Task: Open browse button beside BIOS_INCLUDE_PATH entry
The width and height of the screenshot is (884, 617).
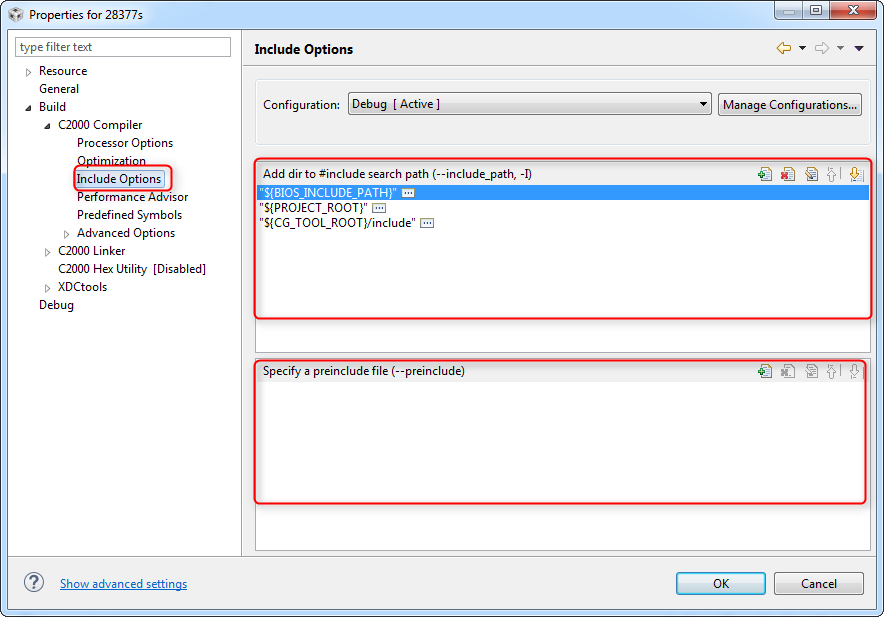Action: point(408,193)
